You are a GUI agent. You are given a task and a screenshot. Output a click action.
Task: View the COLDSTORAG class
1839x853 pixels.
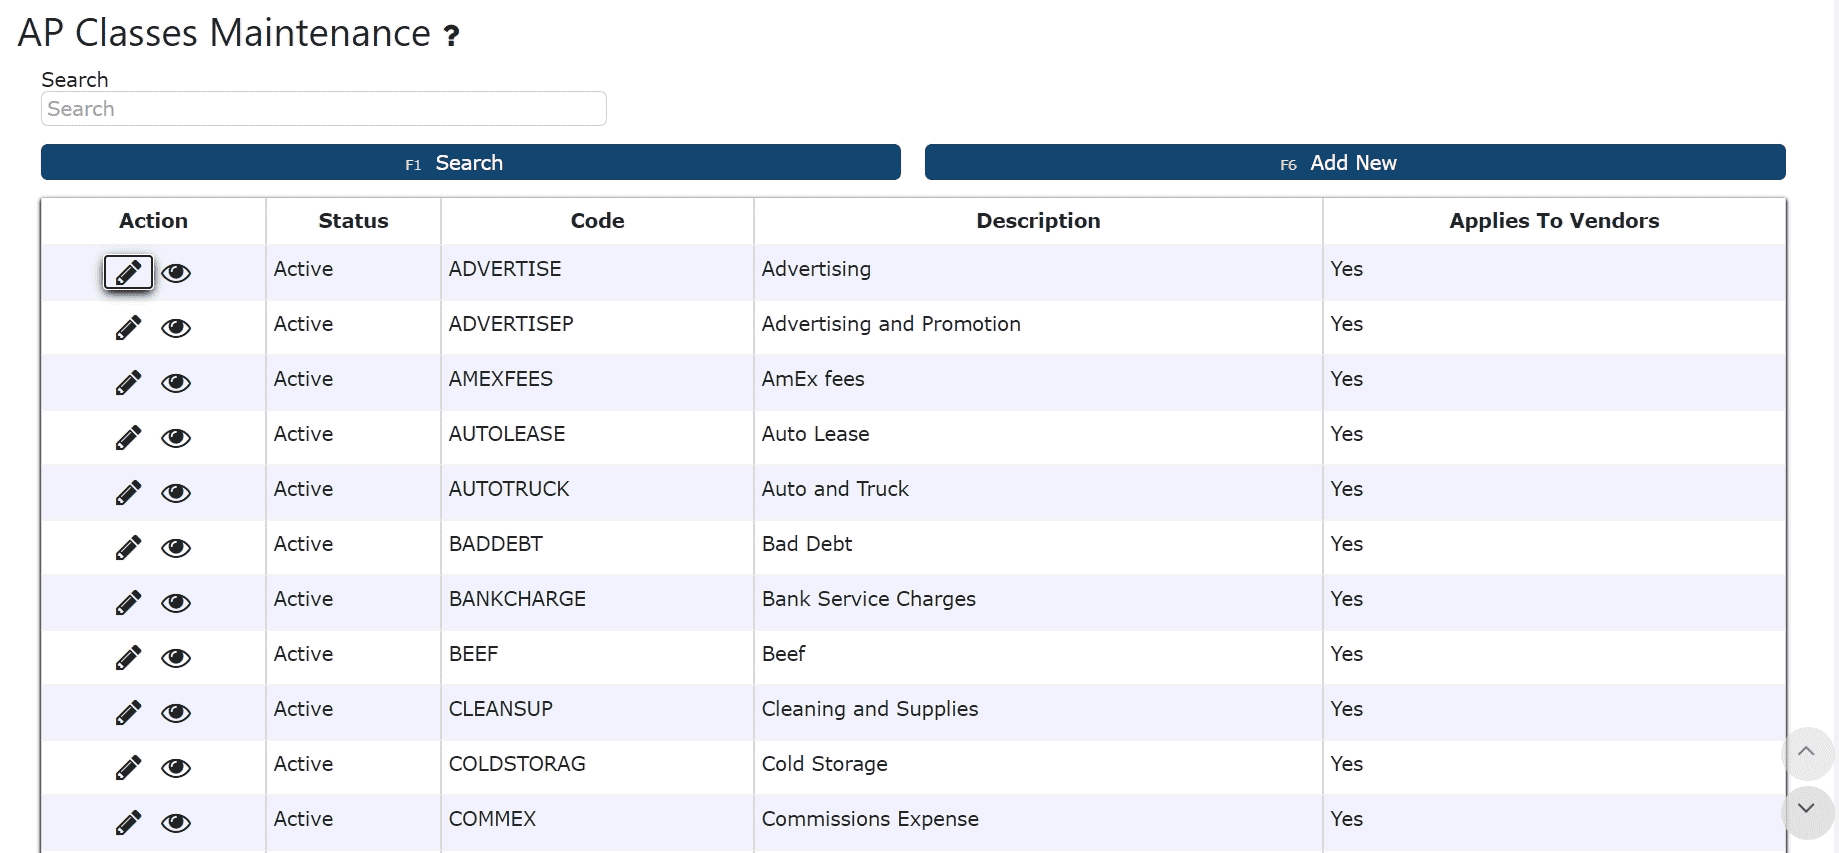point(176,768)
